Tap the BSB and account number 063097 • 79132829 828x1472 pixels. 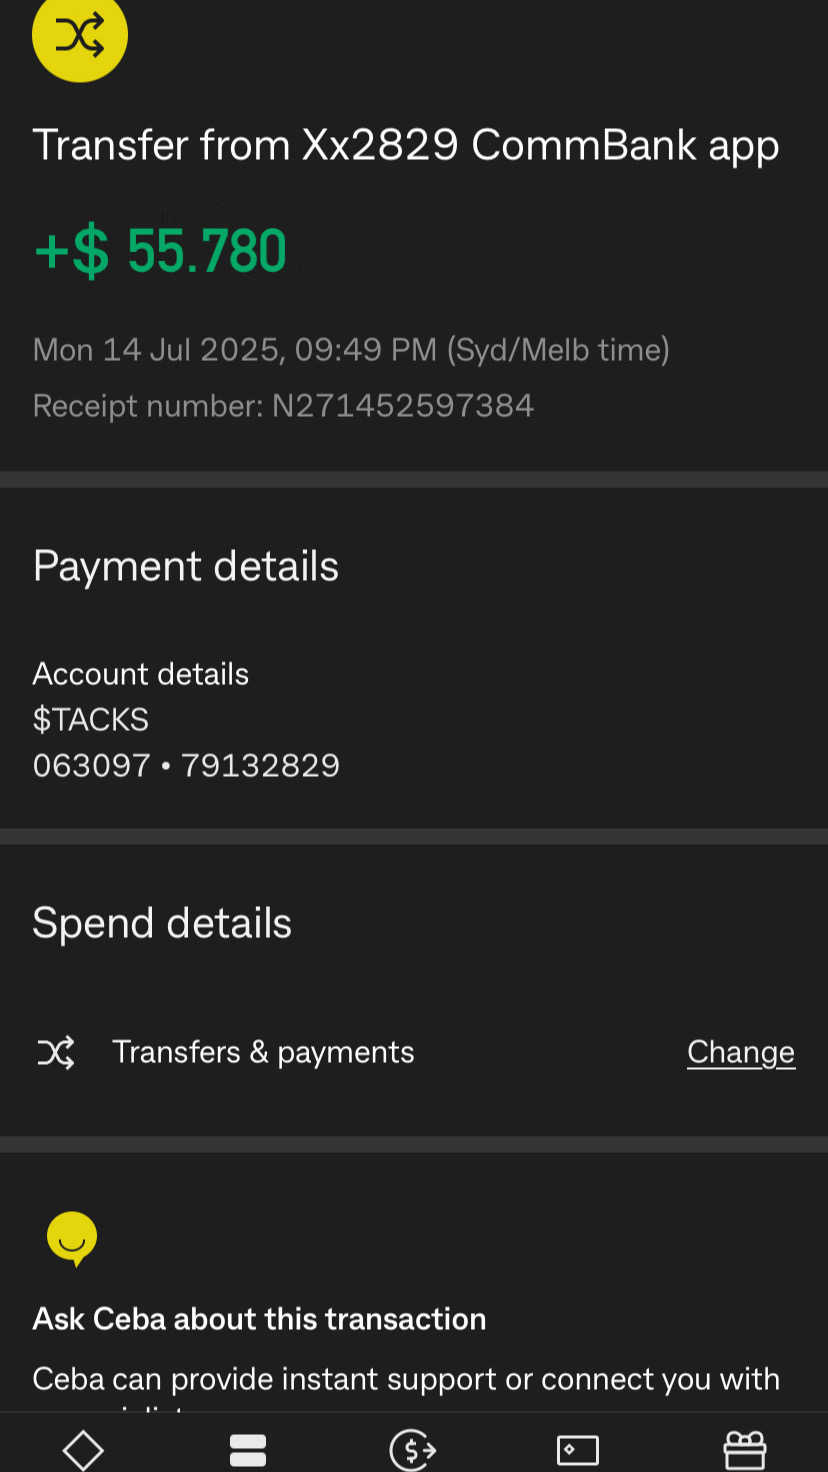pyautogui.click(x=186, y=766)
